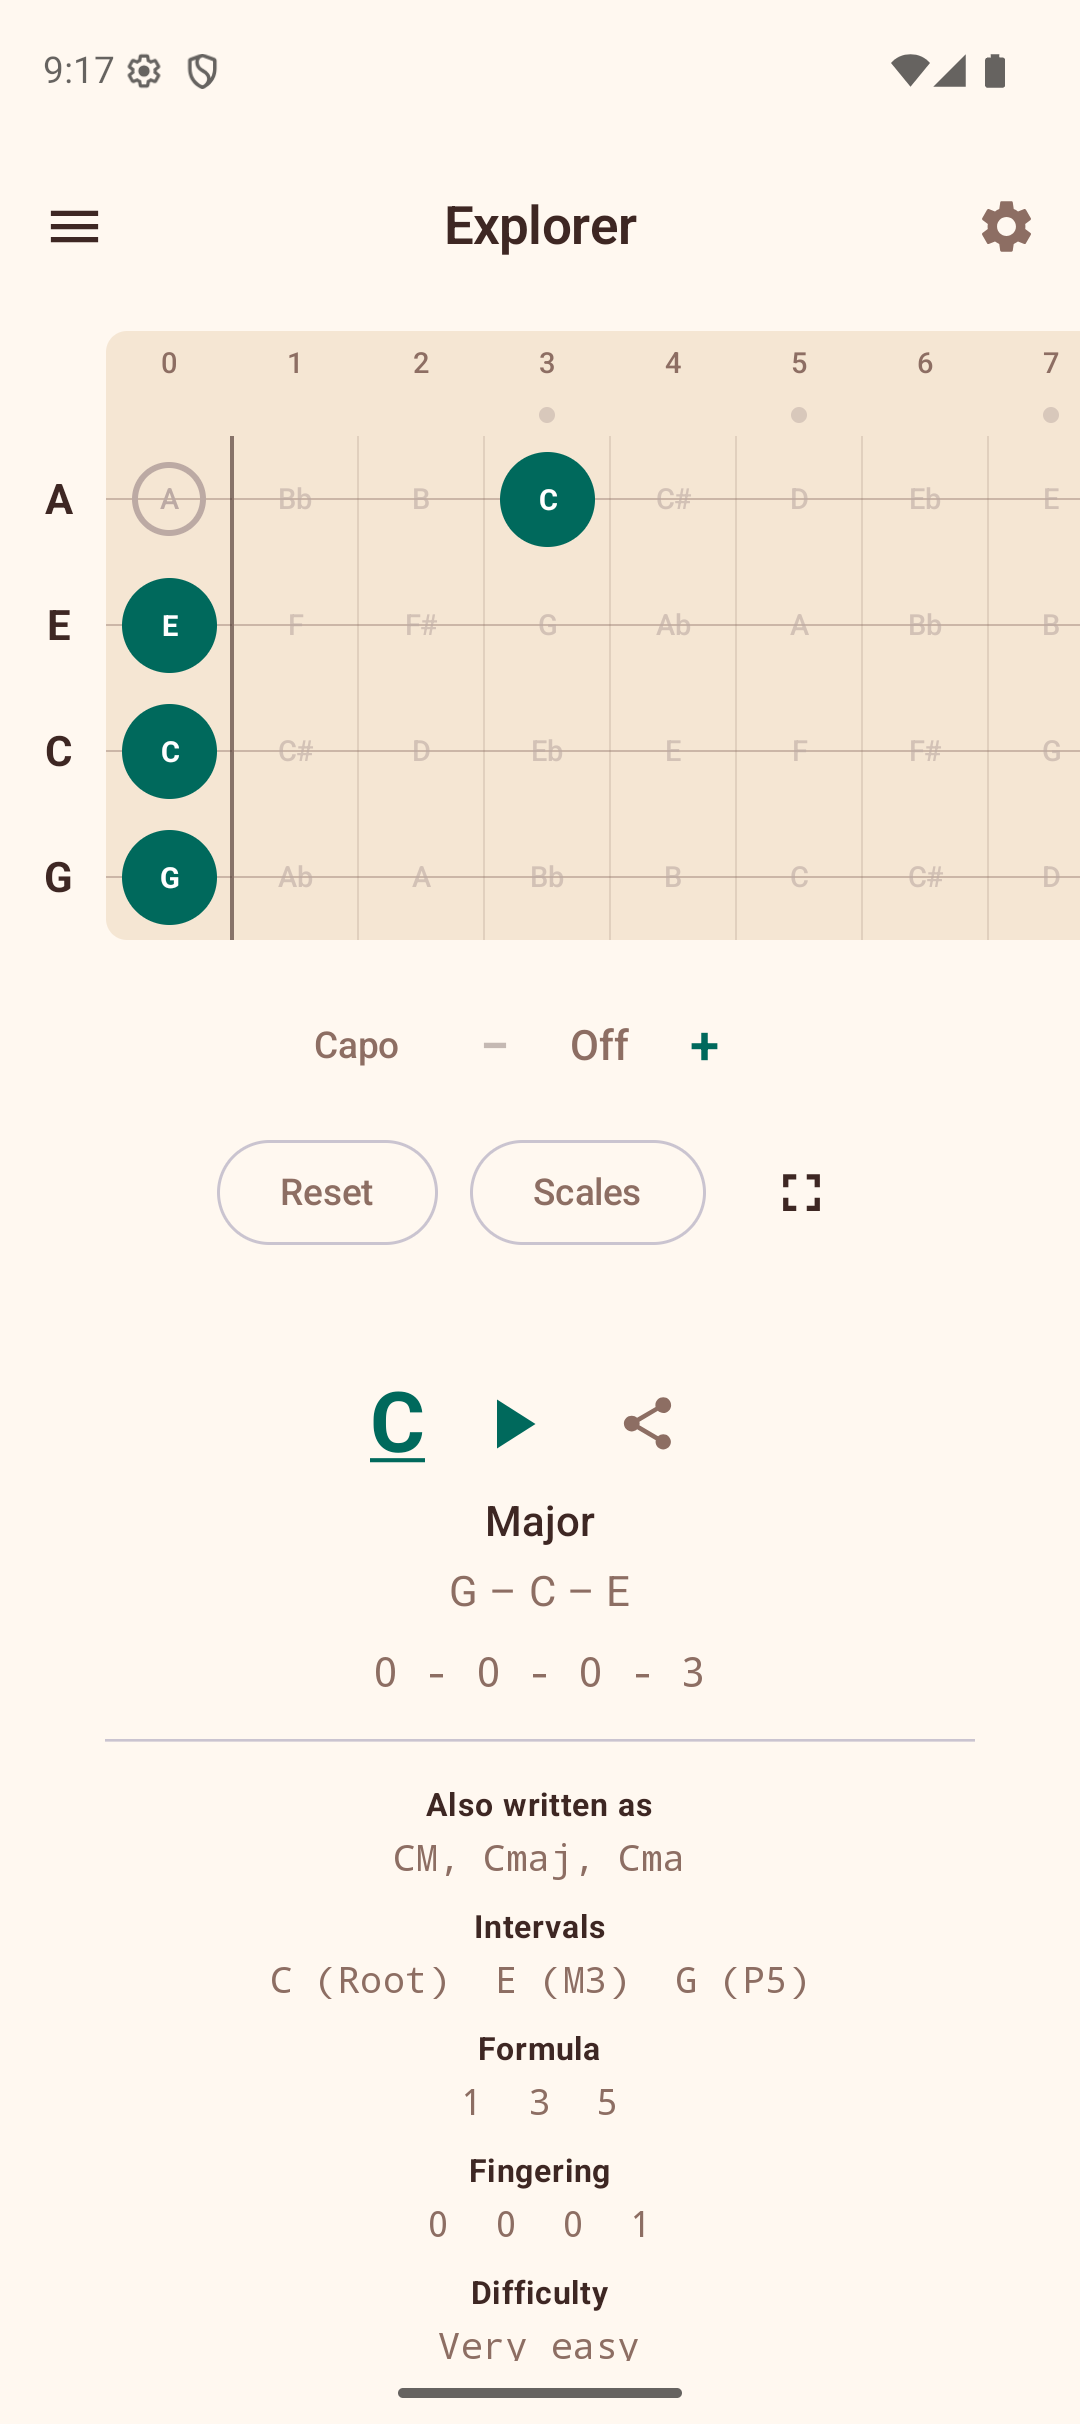The image size is (1080, 2424).
Task: Open the current Off capo setting
Action: pos(599,1045)
